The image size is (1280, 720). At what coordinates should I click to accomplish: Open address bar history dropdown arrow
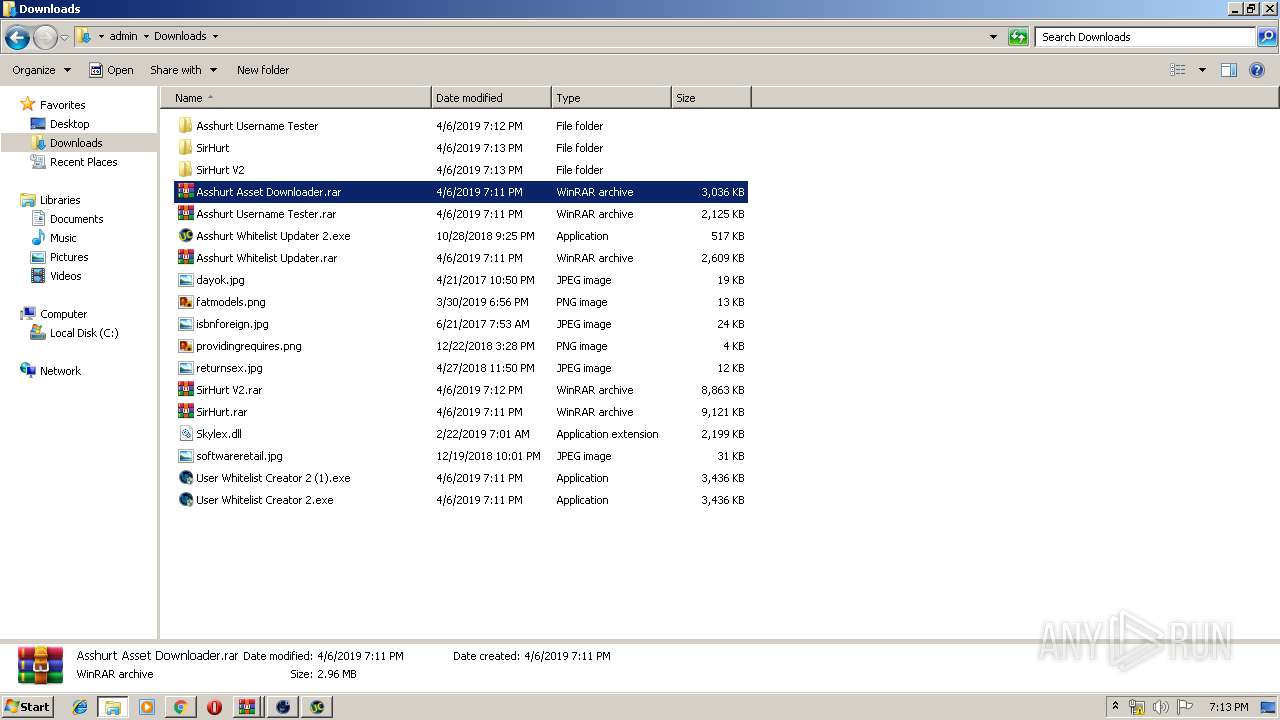(993, 37)
